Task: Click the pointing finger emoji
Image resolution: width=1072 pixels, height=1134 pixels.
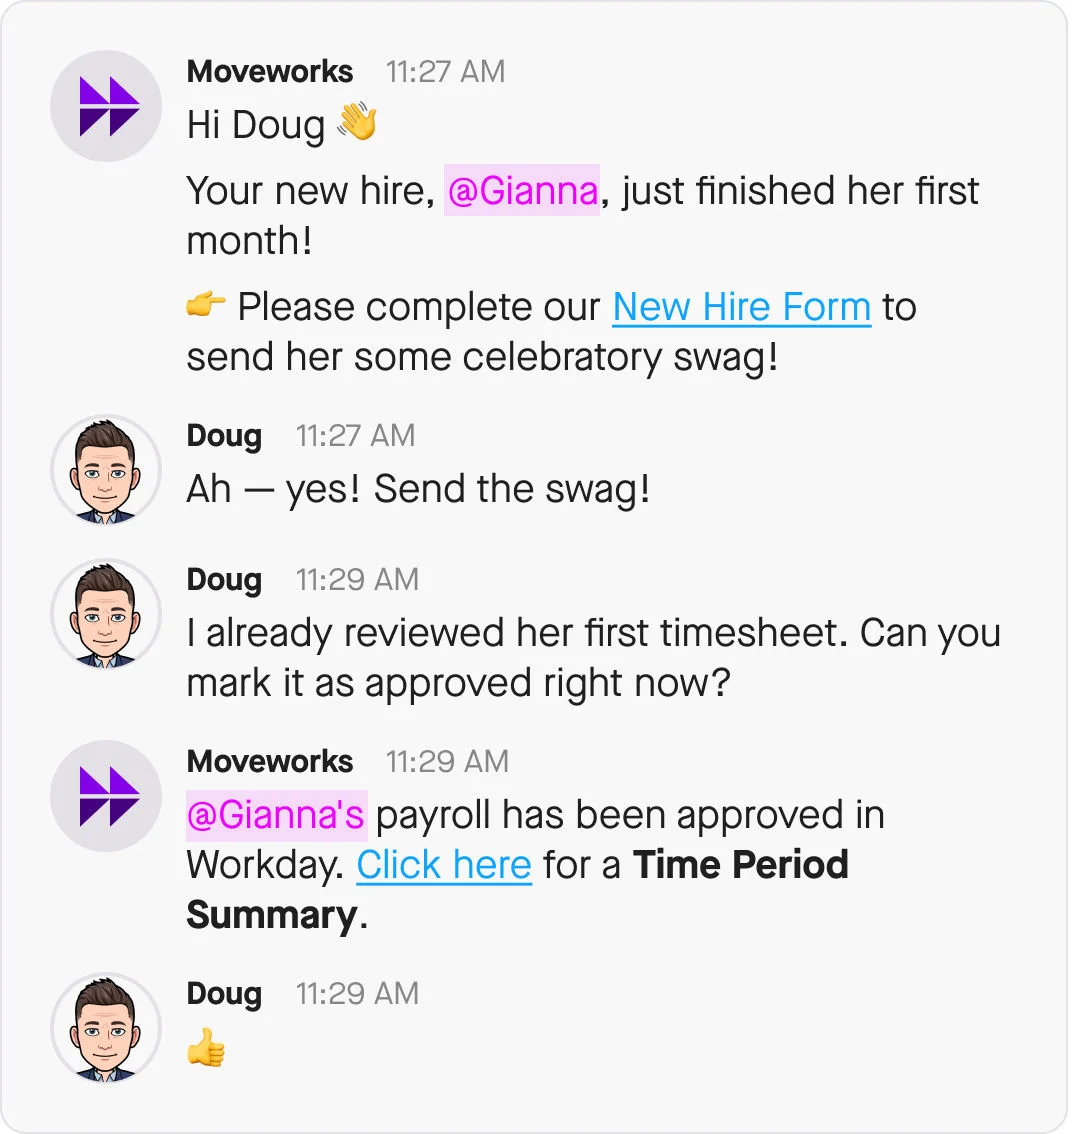Action: pyautogui.click(x=206, y=306)
